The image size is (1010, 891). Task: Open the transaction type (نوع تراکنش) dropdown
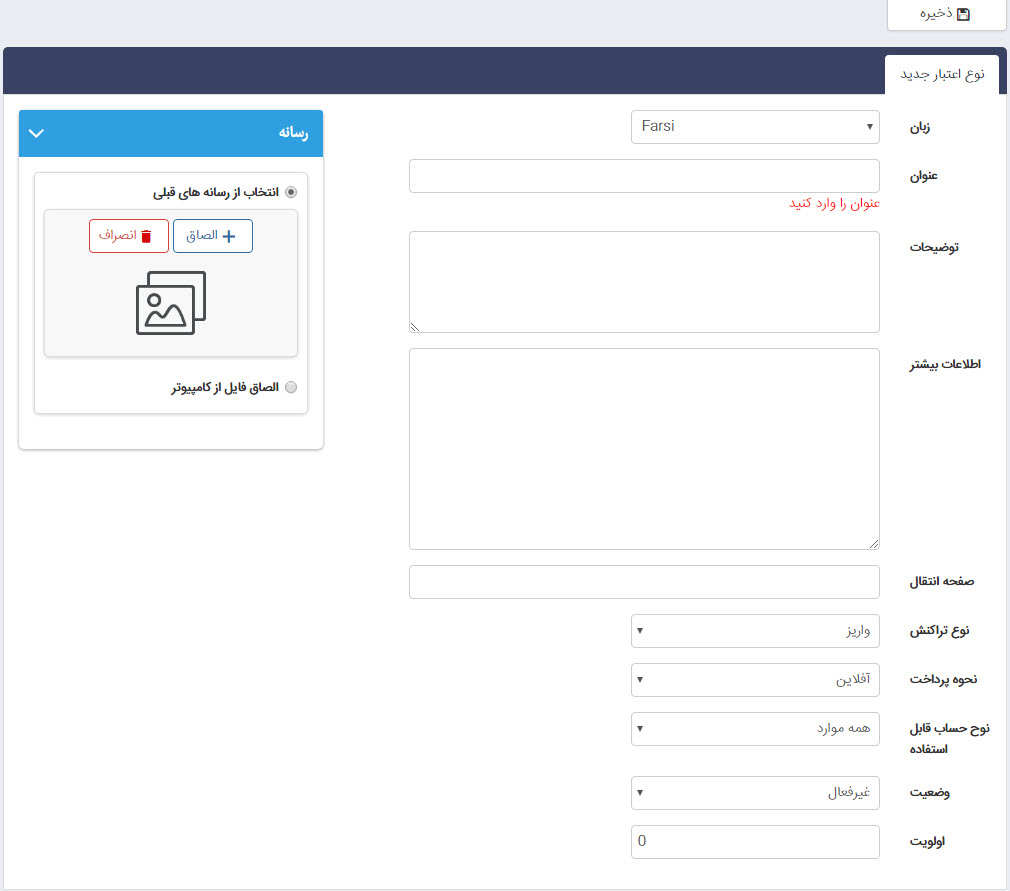coord(755,631)
